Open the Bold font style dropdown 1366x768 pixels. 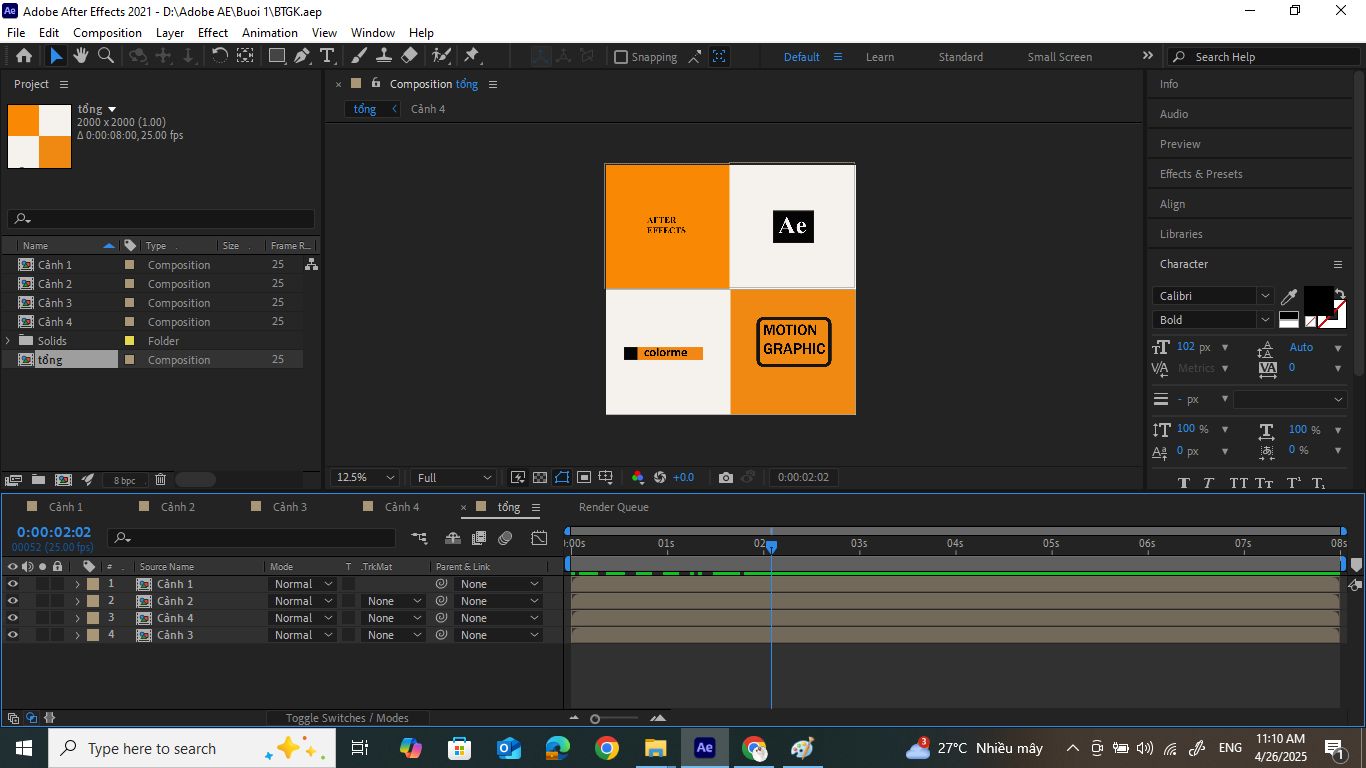pos(1213,320)
